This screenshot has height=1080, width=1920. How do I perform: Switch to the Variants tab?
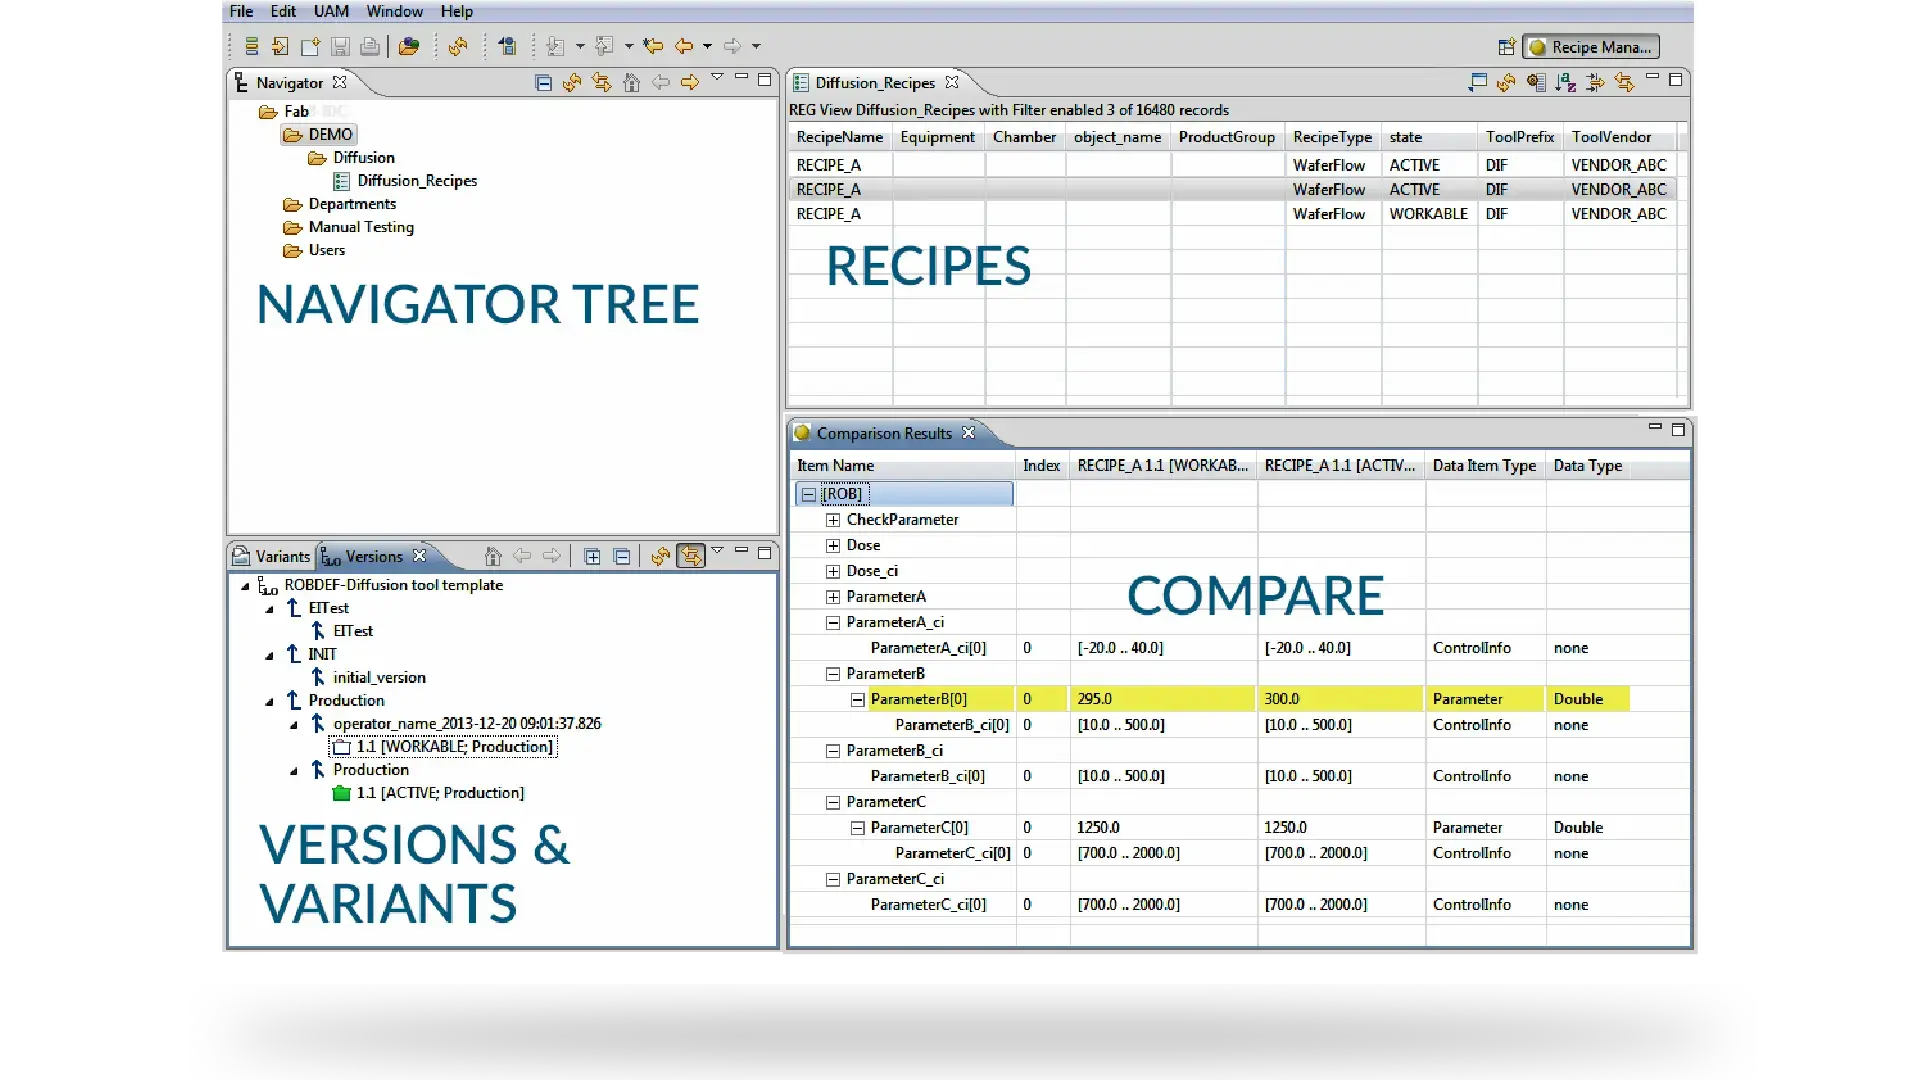(x=272, y=557)
